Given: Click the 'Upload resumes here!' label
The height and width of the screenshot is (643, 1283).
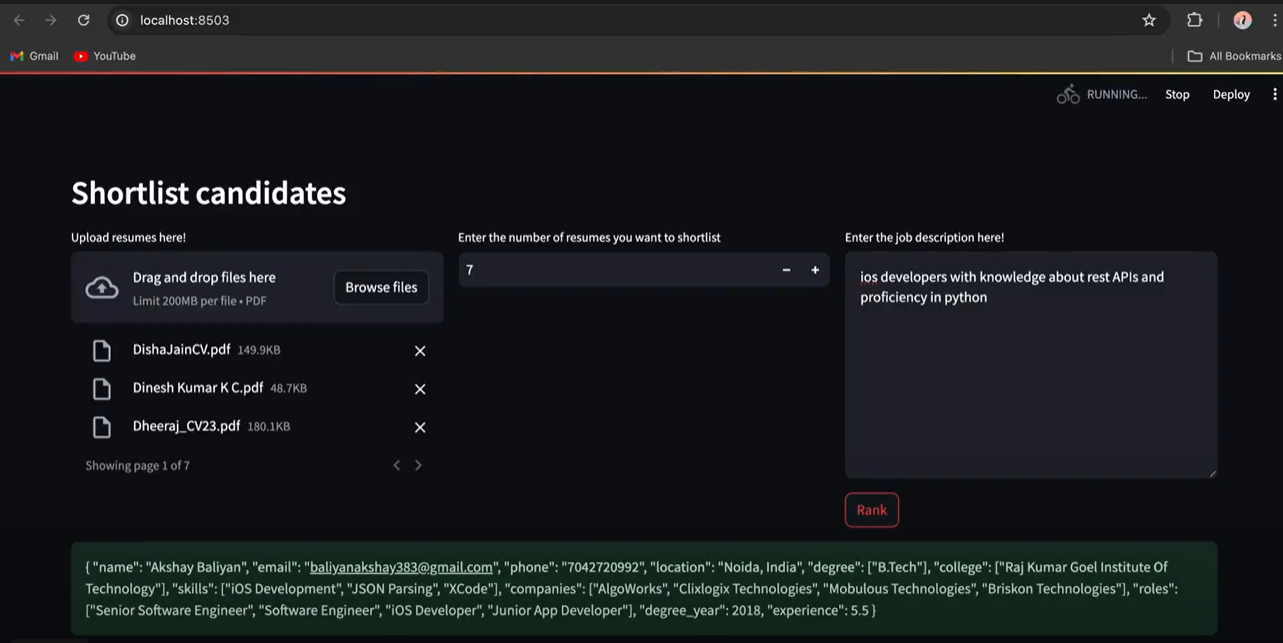Looking at the screenshot, I should [x=128, y=237].
